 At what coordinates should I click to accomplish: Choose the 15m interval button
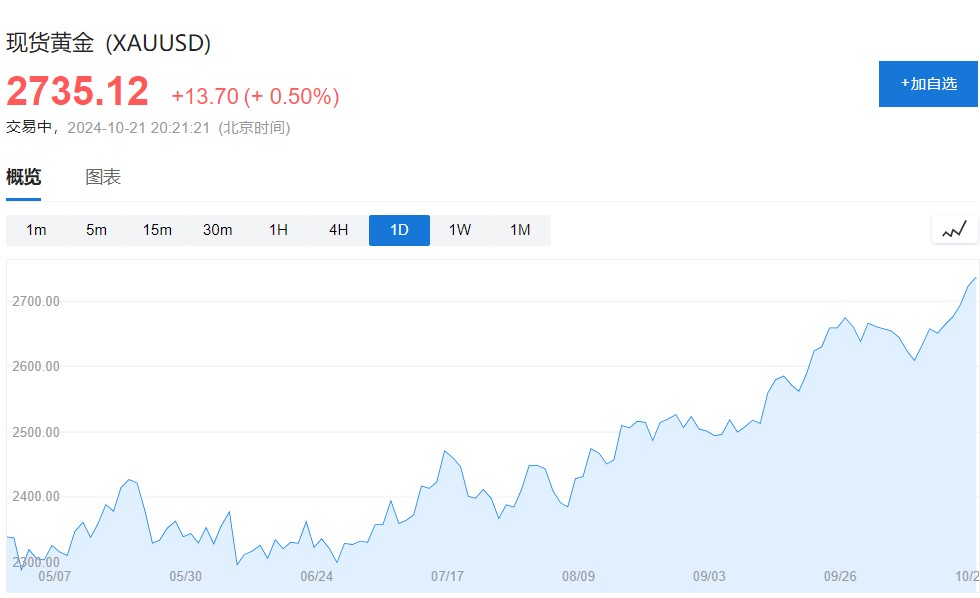[x=157, y=230]
